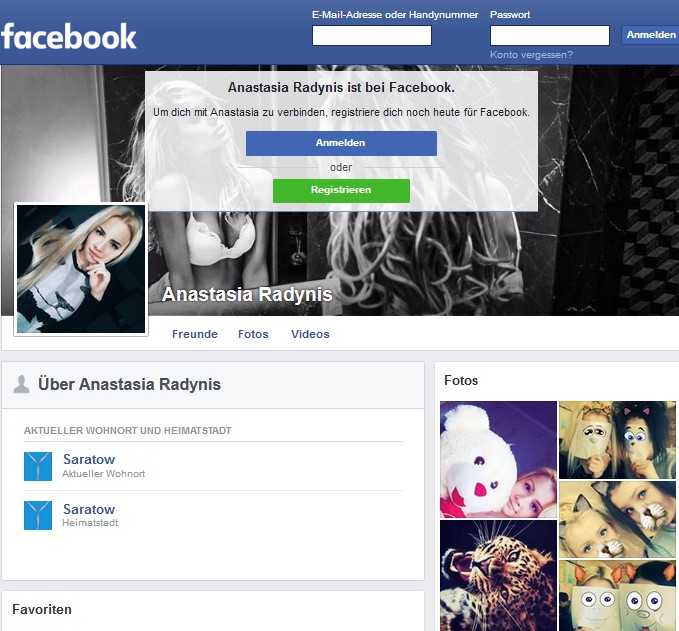
Task: Click the Fotos heading in the side panel
Action: tap(461, 380)
